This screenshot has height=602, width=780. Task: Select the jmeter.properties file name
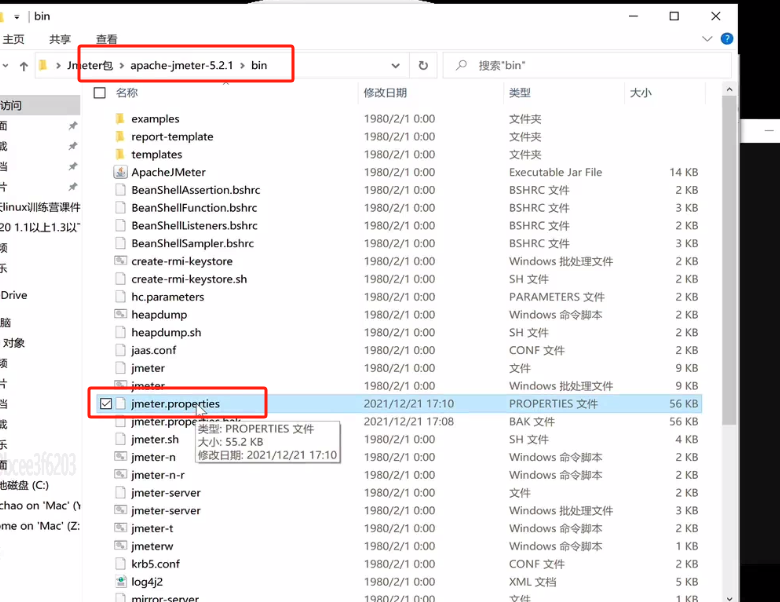click(x=175, y=403)
